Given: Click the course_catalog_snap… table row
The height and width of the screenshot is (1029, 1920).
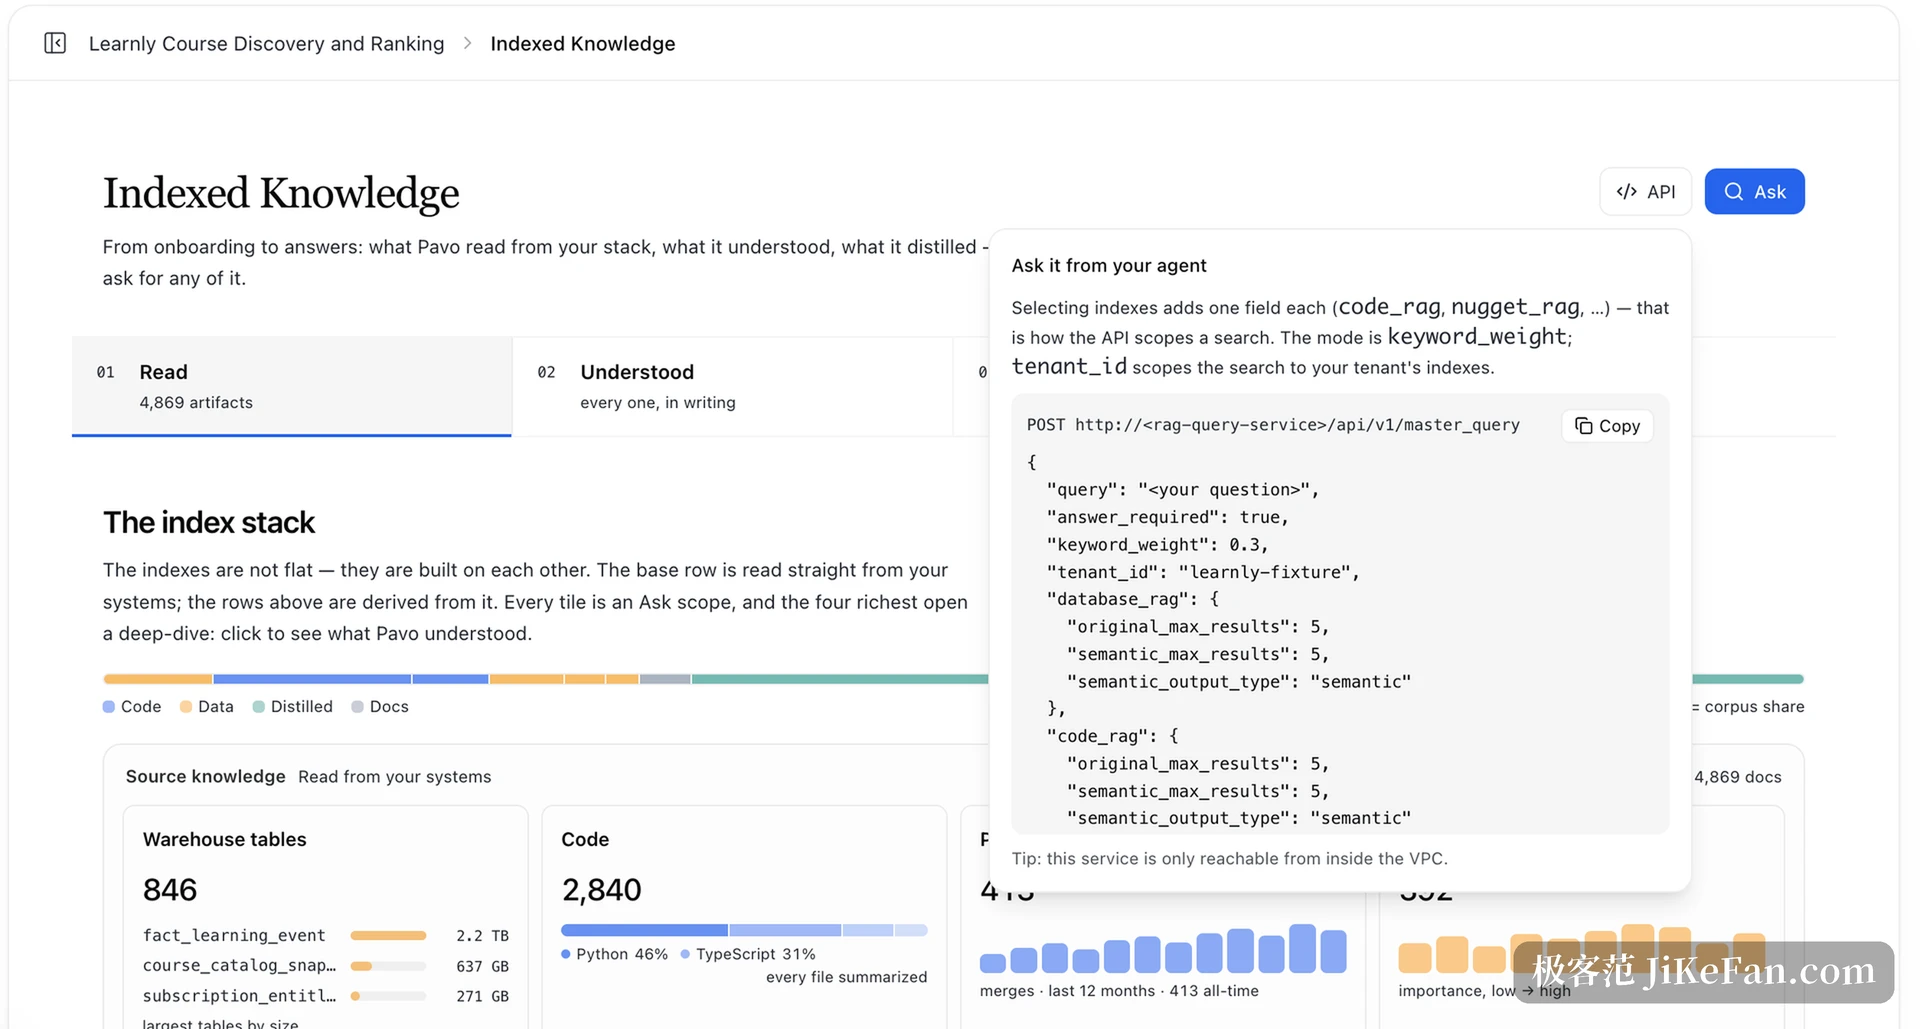Looking at the screenshot, I should click(325, 966).
